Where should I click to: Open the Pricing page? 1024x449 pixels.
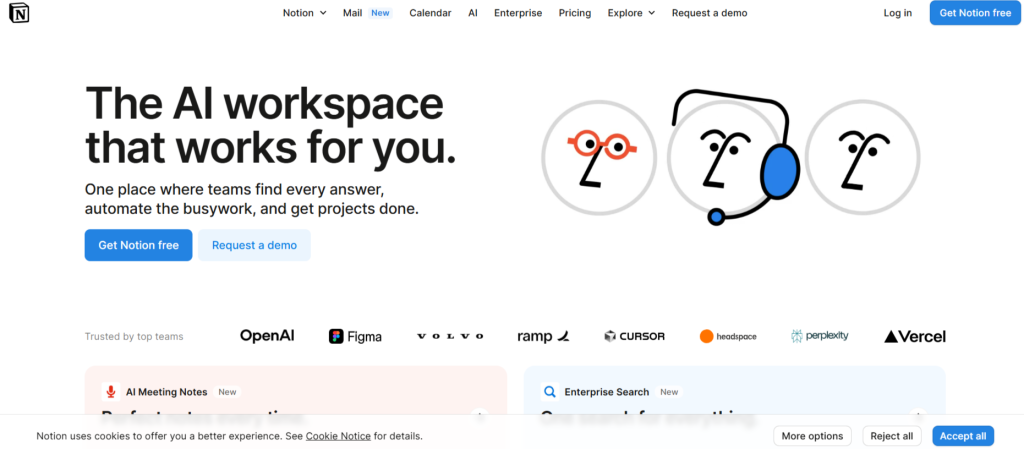(575, 13)
